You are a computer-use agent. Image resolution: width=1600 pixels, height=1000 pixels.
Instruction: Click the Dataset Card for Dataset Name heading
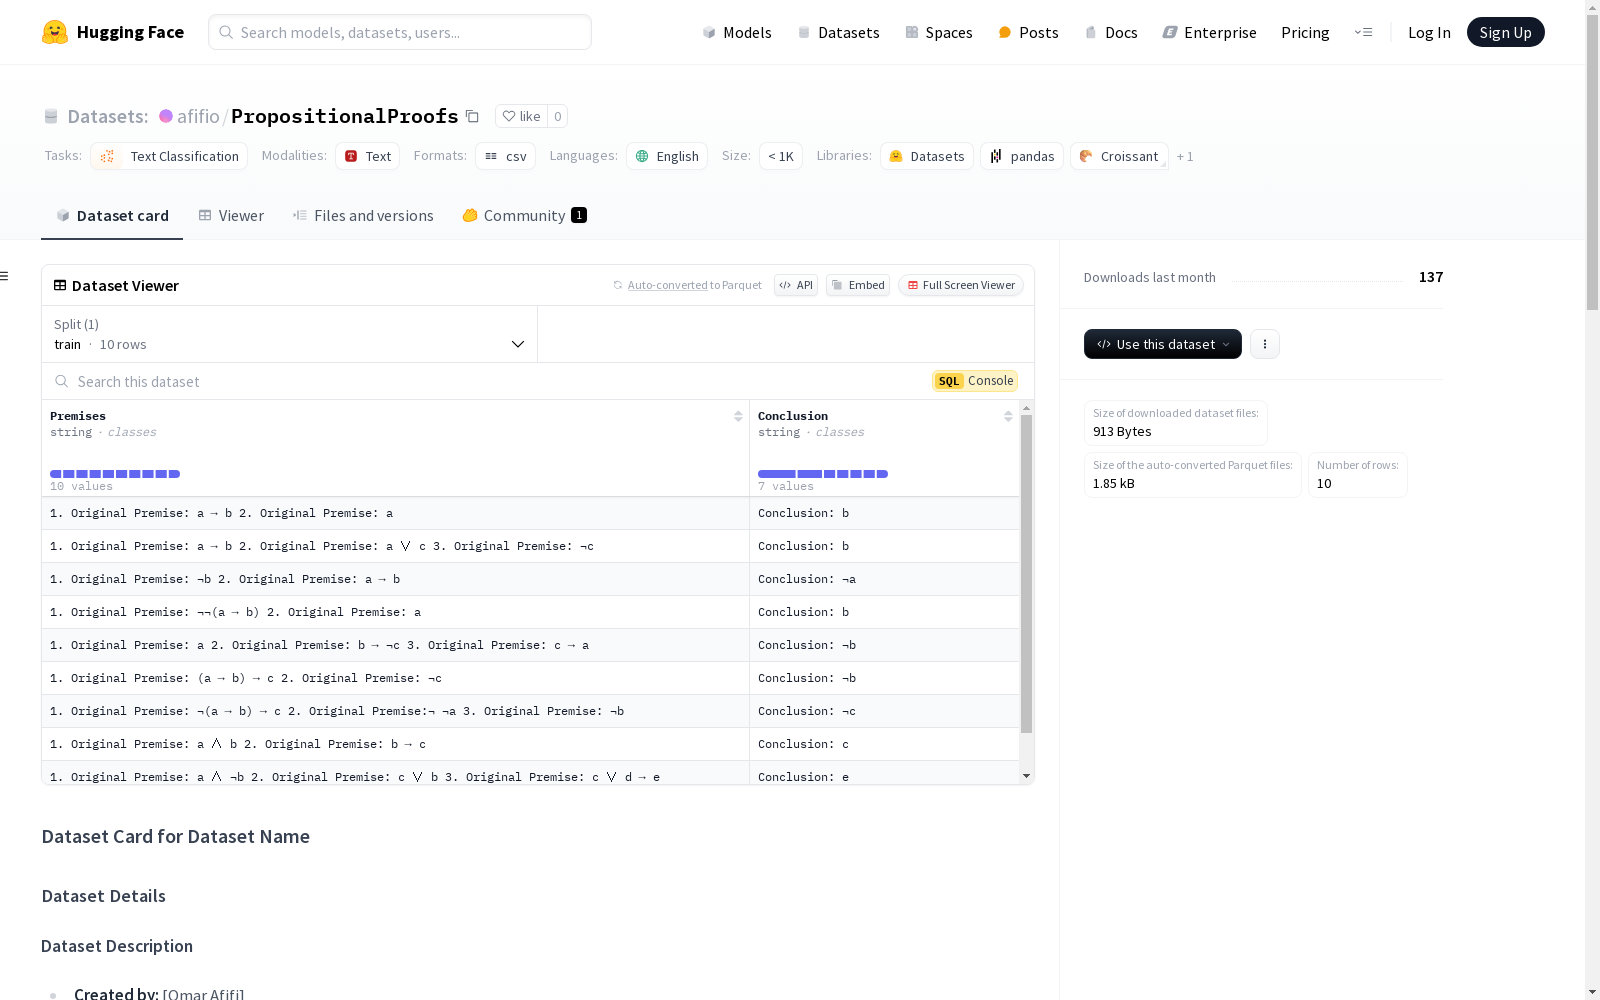pyautogui.click(x=176, y=836)
